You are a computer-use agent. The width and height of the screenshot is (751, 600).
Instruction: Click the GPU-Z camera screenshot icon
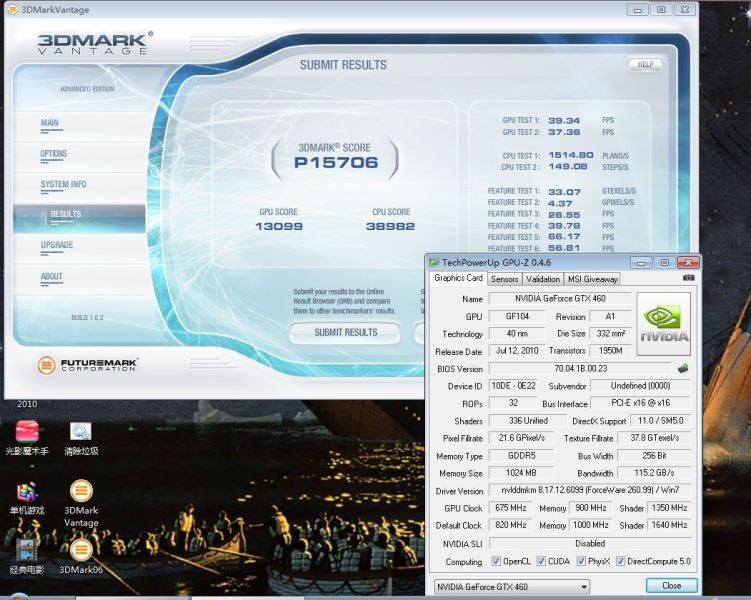point(687,279)
